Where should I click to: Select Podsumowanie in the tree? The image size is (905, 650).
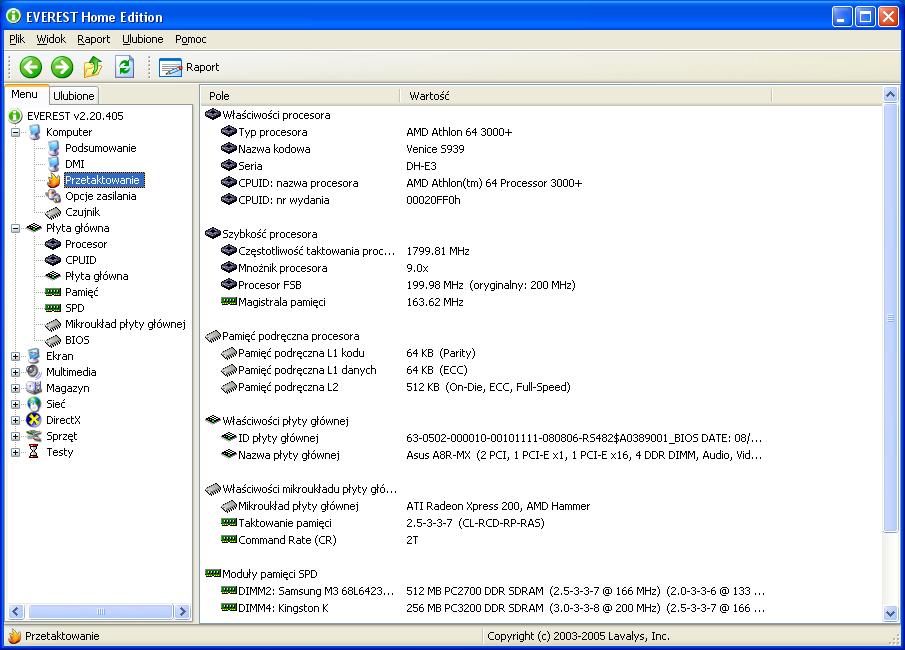point(100,148)
